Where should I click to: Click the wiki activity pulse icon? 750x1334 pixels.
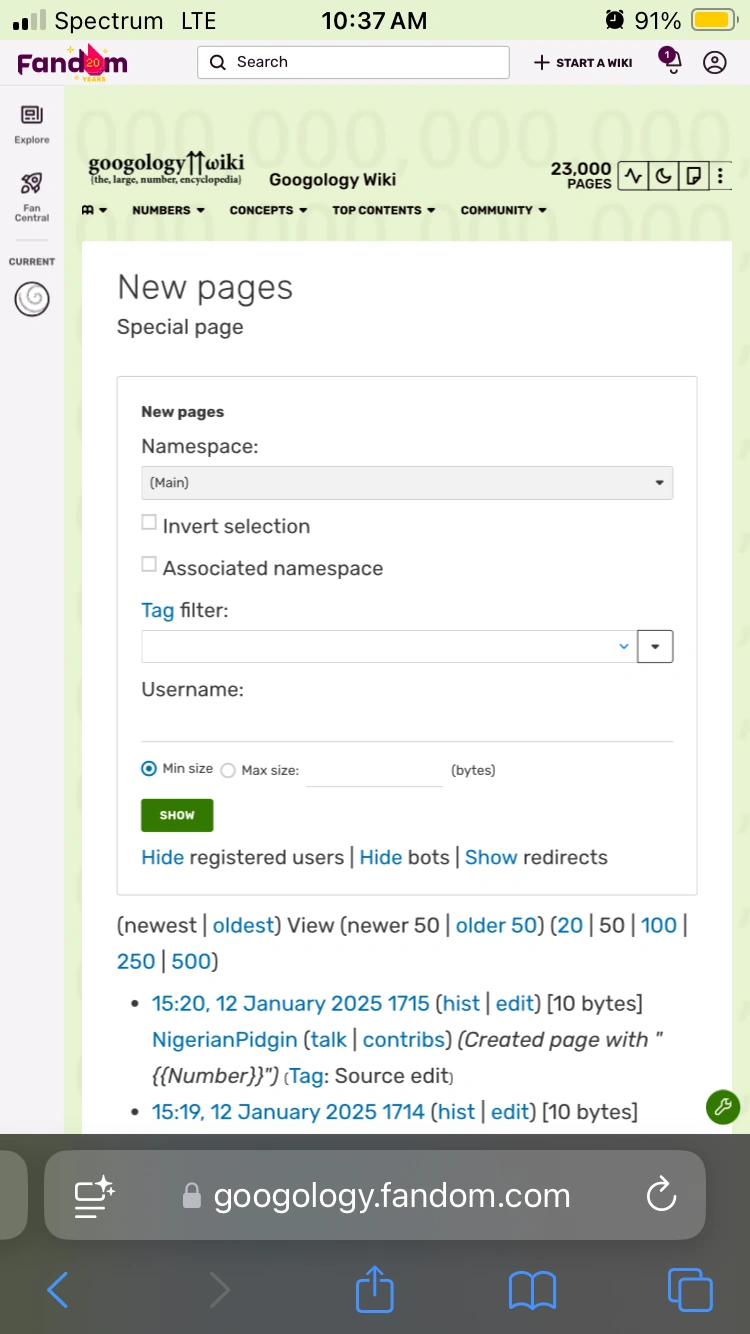[x=633, y=176]
